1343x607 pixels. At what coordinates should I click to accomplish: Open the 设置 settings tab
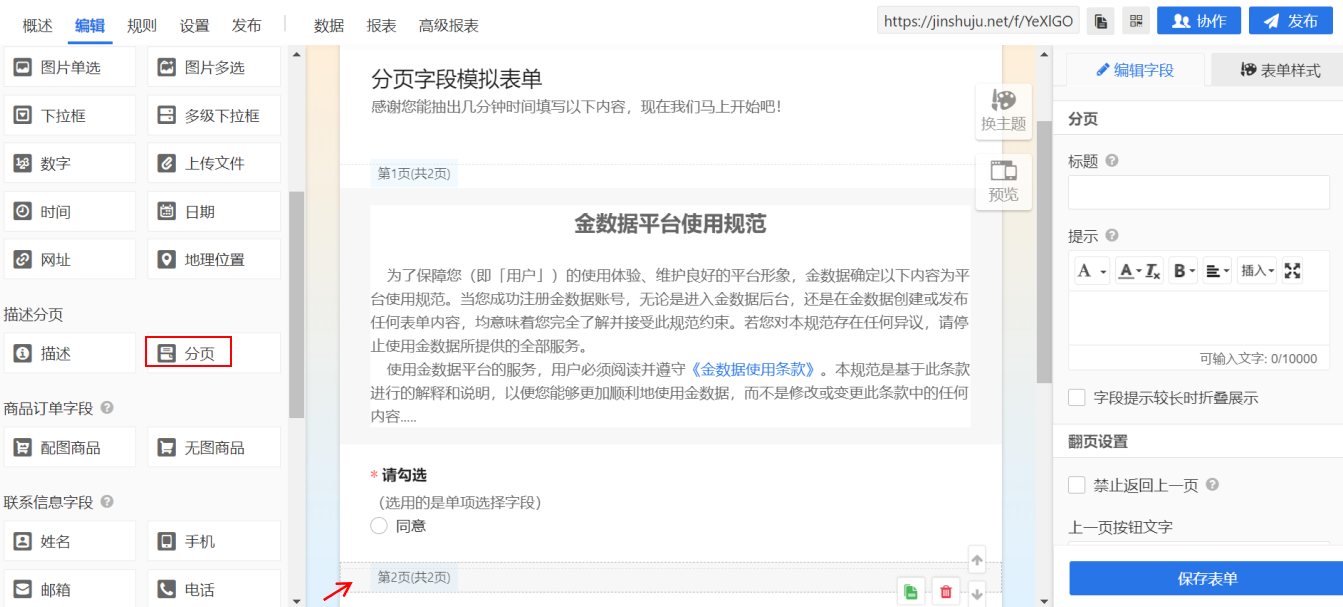(x=195, y=26)
